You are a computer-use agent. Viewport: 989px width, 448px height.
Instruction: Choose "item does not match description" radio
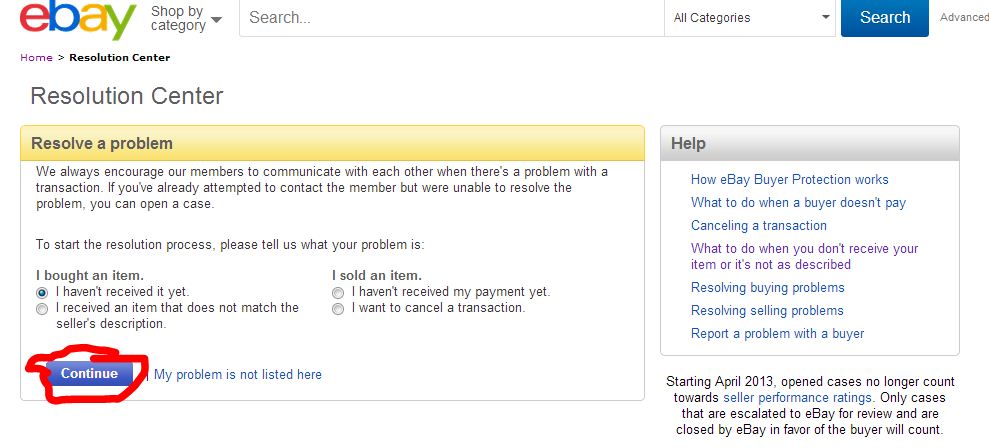pos(42,309)
